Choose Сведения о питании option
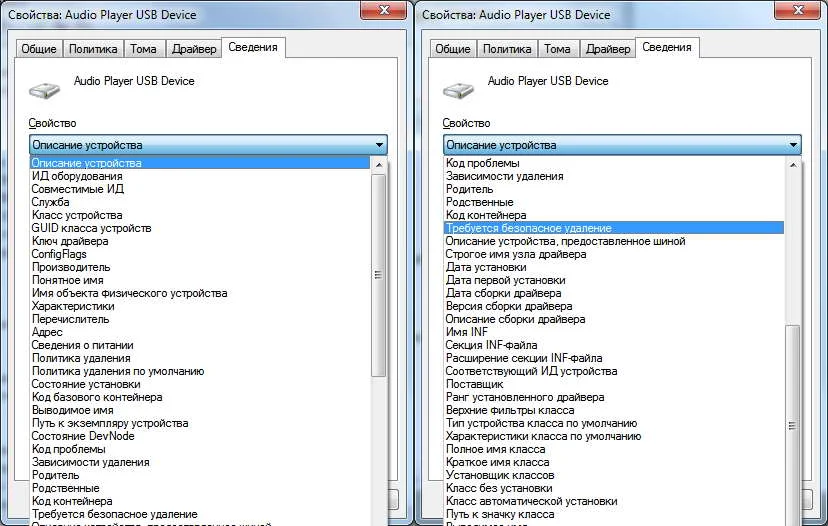 [x=200, y=345]
